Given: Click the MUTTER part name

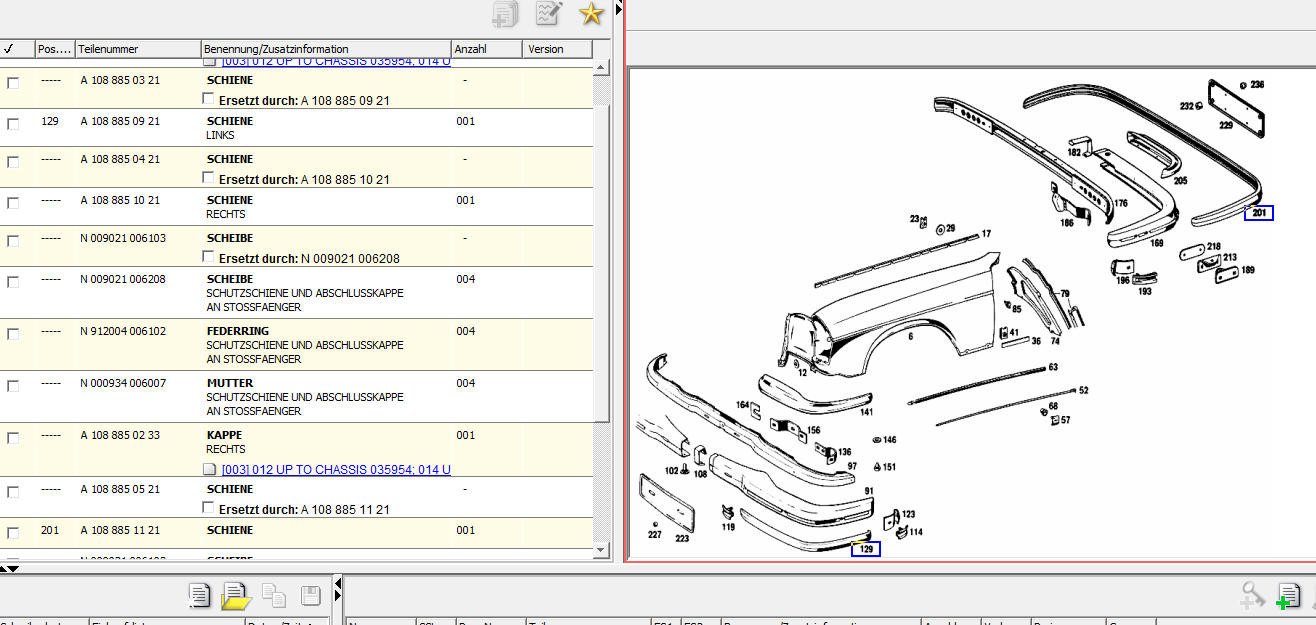Looking at the screenshot, I should 230,383.
